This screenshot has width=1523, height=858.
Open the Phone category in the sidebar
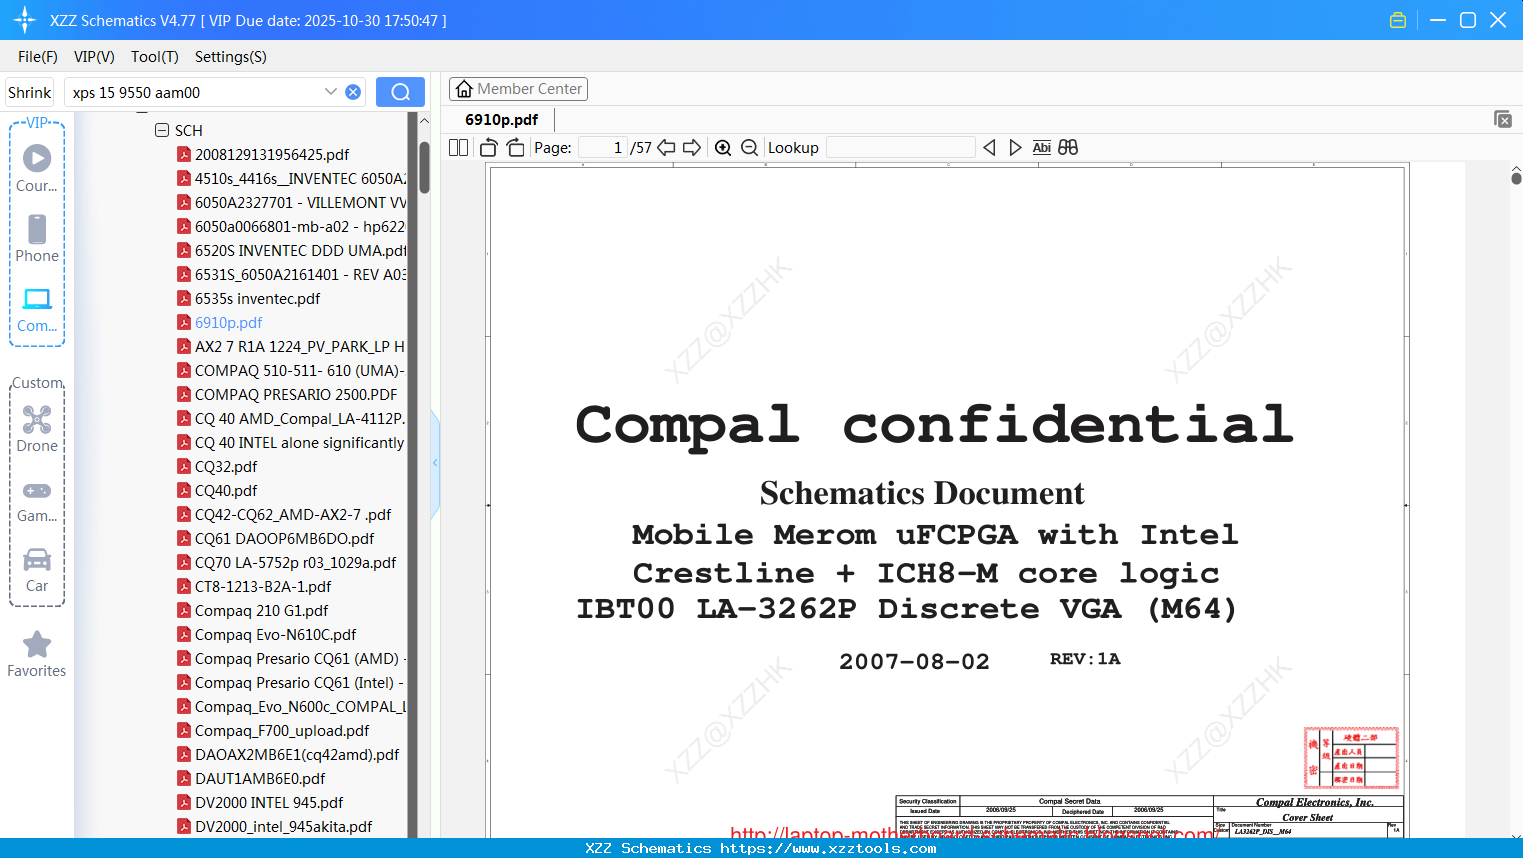37,238
